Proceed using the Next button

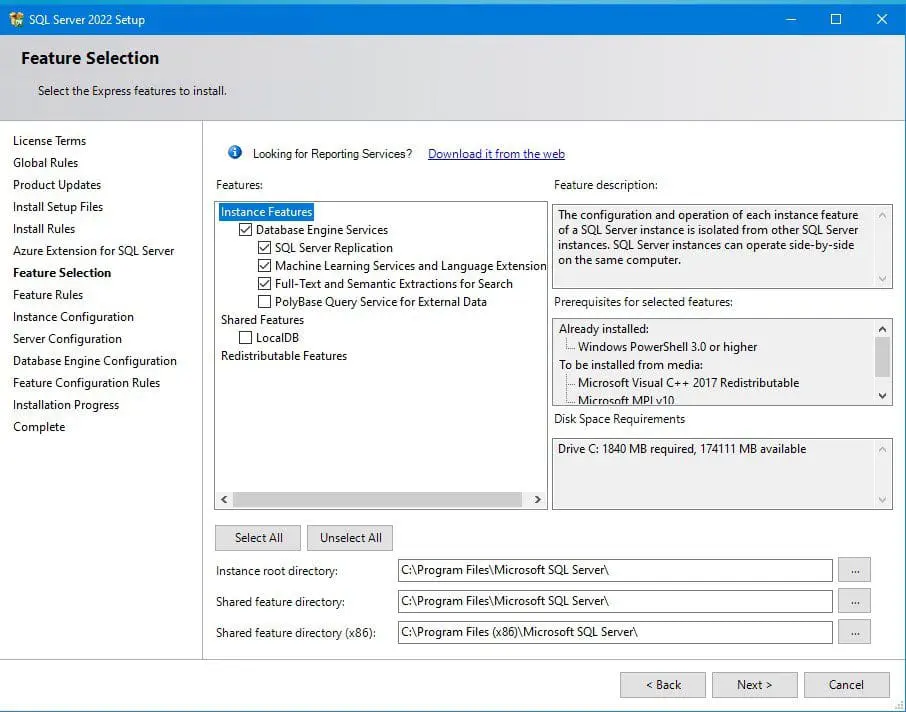tap(754, 684)
